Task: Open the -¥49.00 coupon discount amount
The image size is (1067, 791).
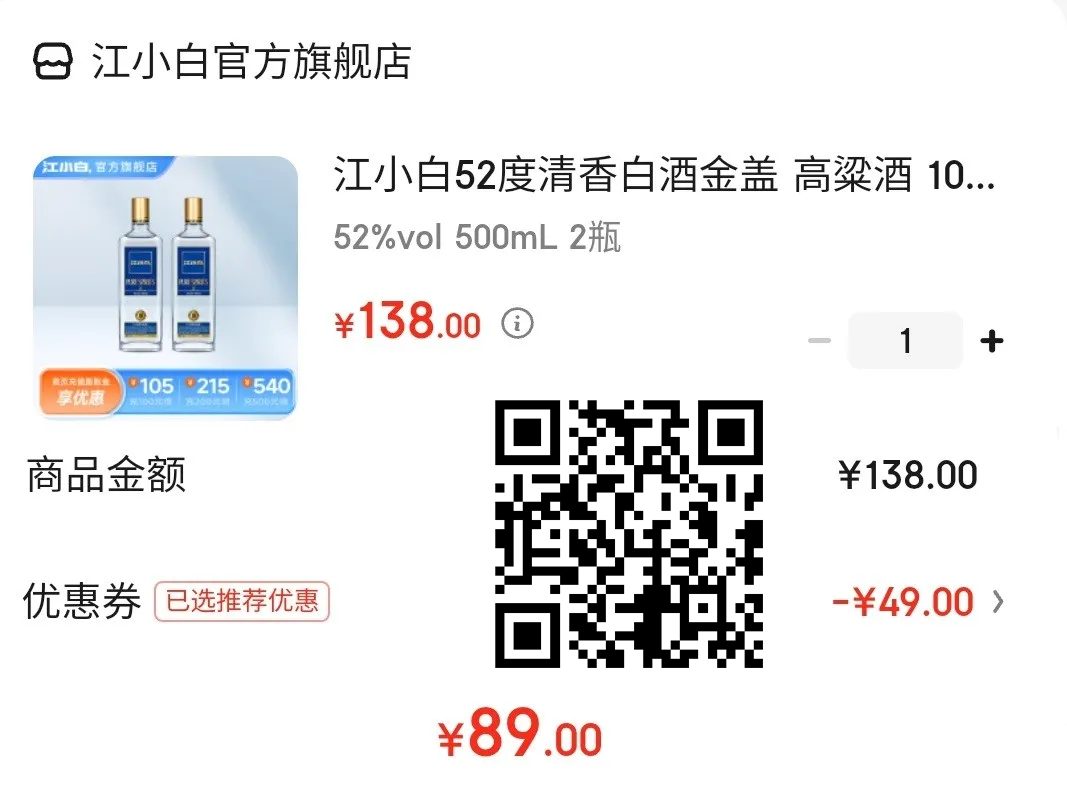Action: tap(903, 602)
